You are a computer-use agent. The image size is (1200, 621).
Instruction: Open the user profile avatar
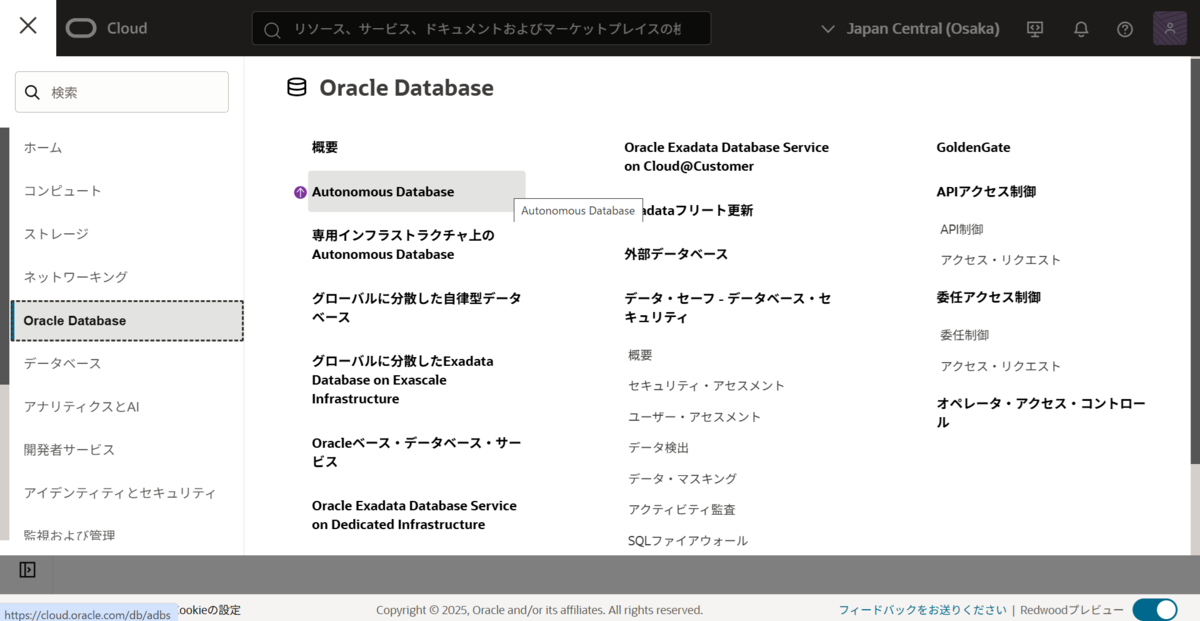[1170, 28]
